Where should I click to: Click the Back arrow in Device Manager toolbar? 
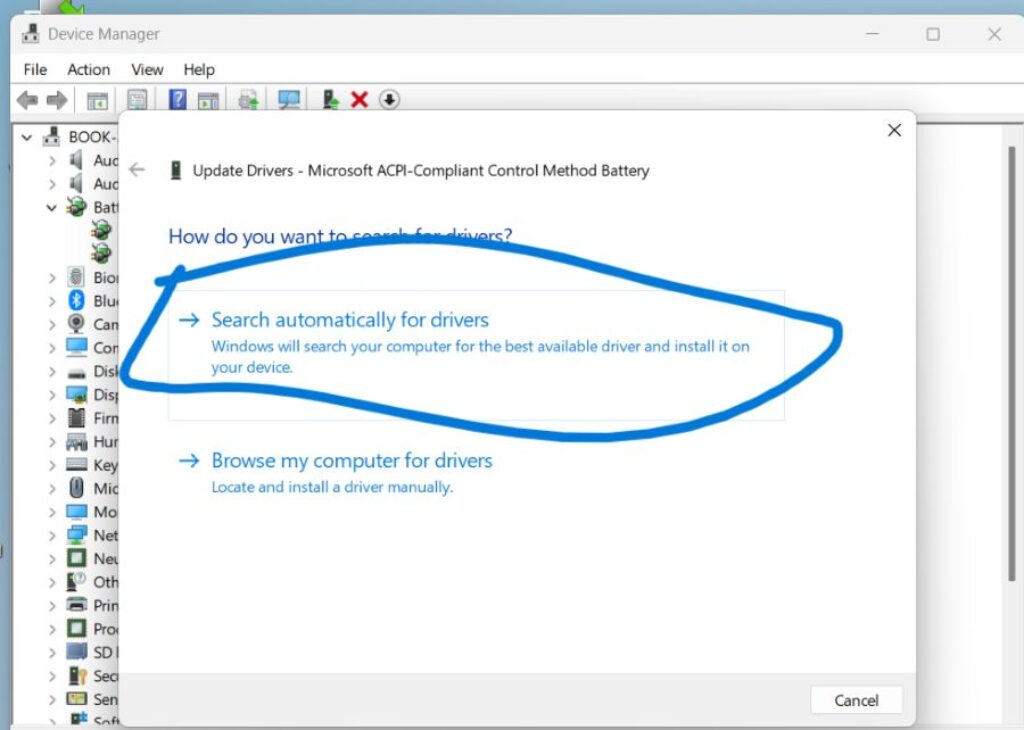(27, 100)
